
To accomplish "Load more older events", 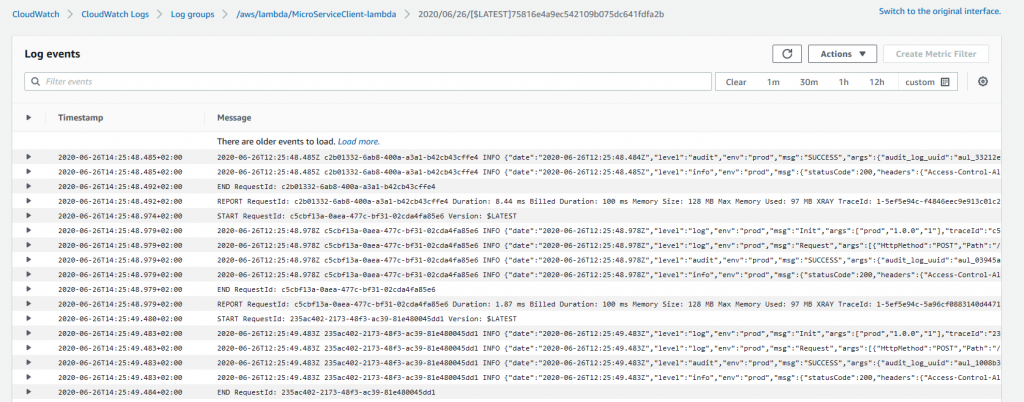I will click(358, 141).
